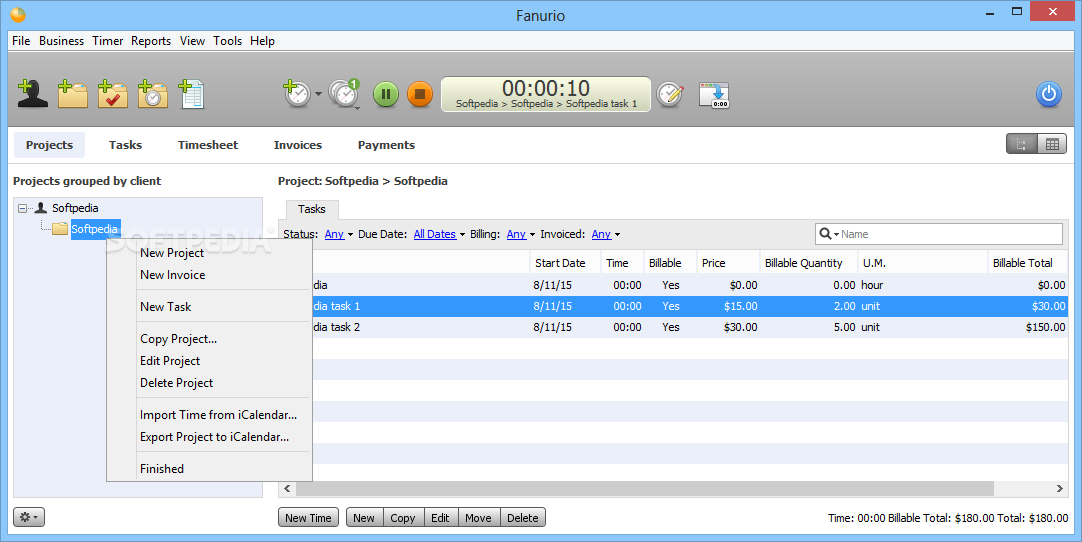The width and height of the screenshot is (1082, 542).
Task: Open the Invoiced filter Any dropdown
Action: [x=606, y=234]
